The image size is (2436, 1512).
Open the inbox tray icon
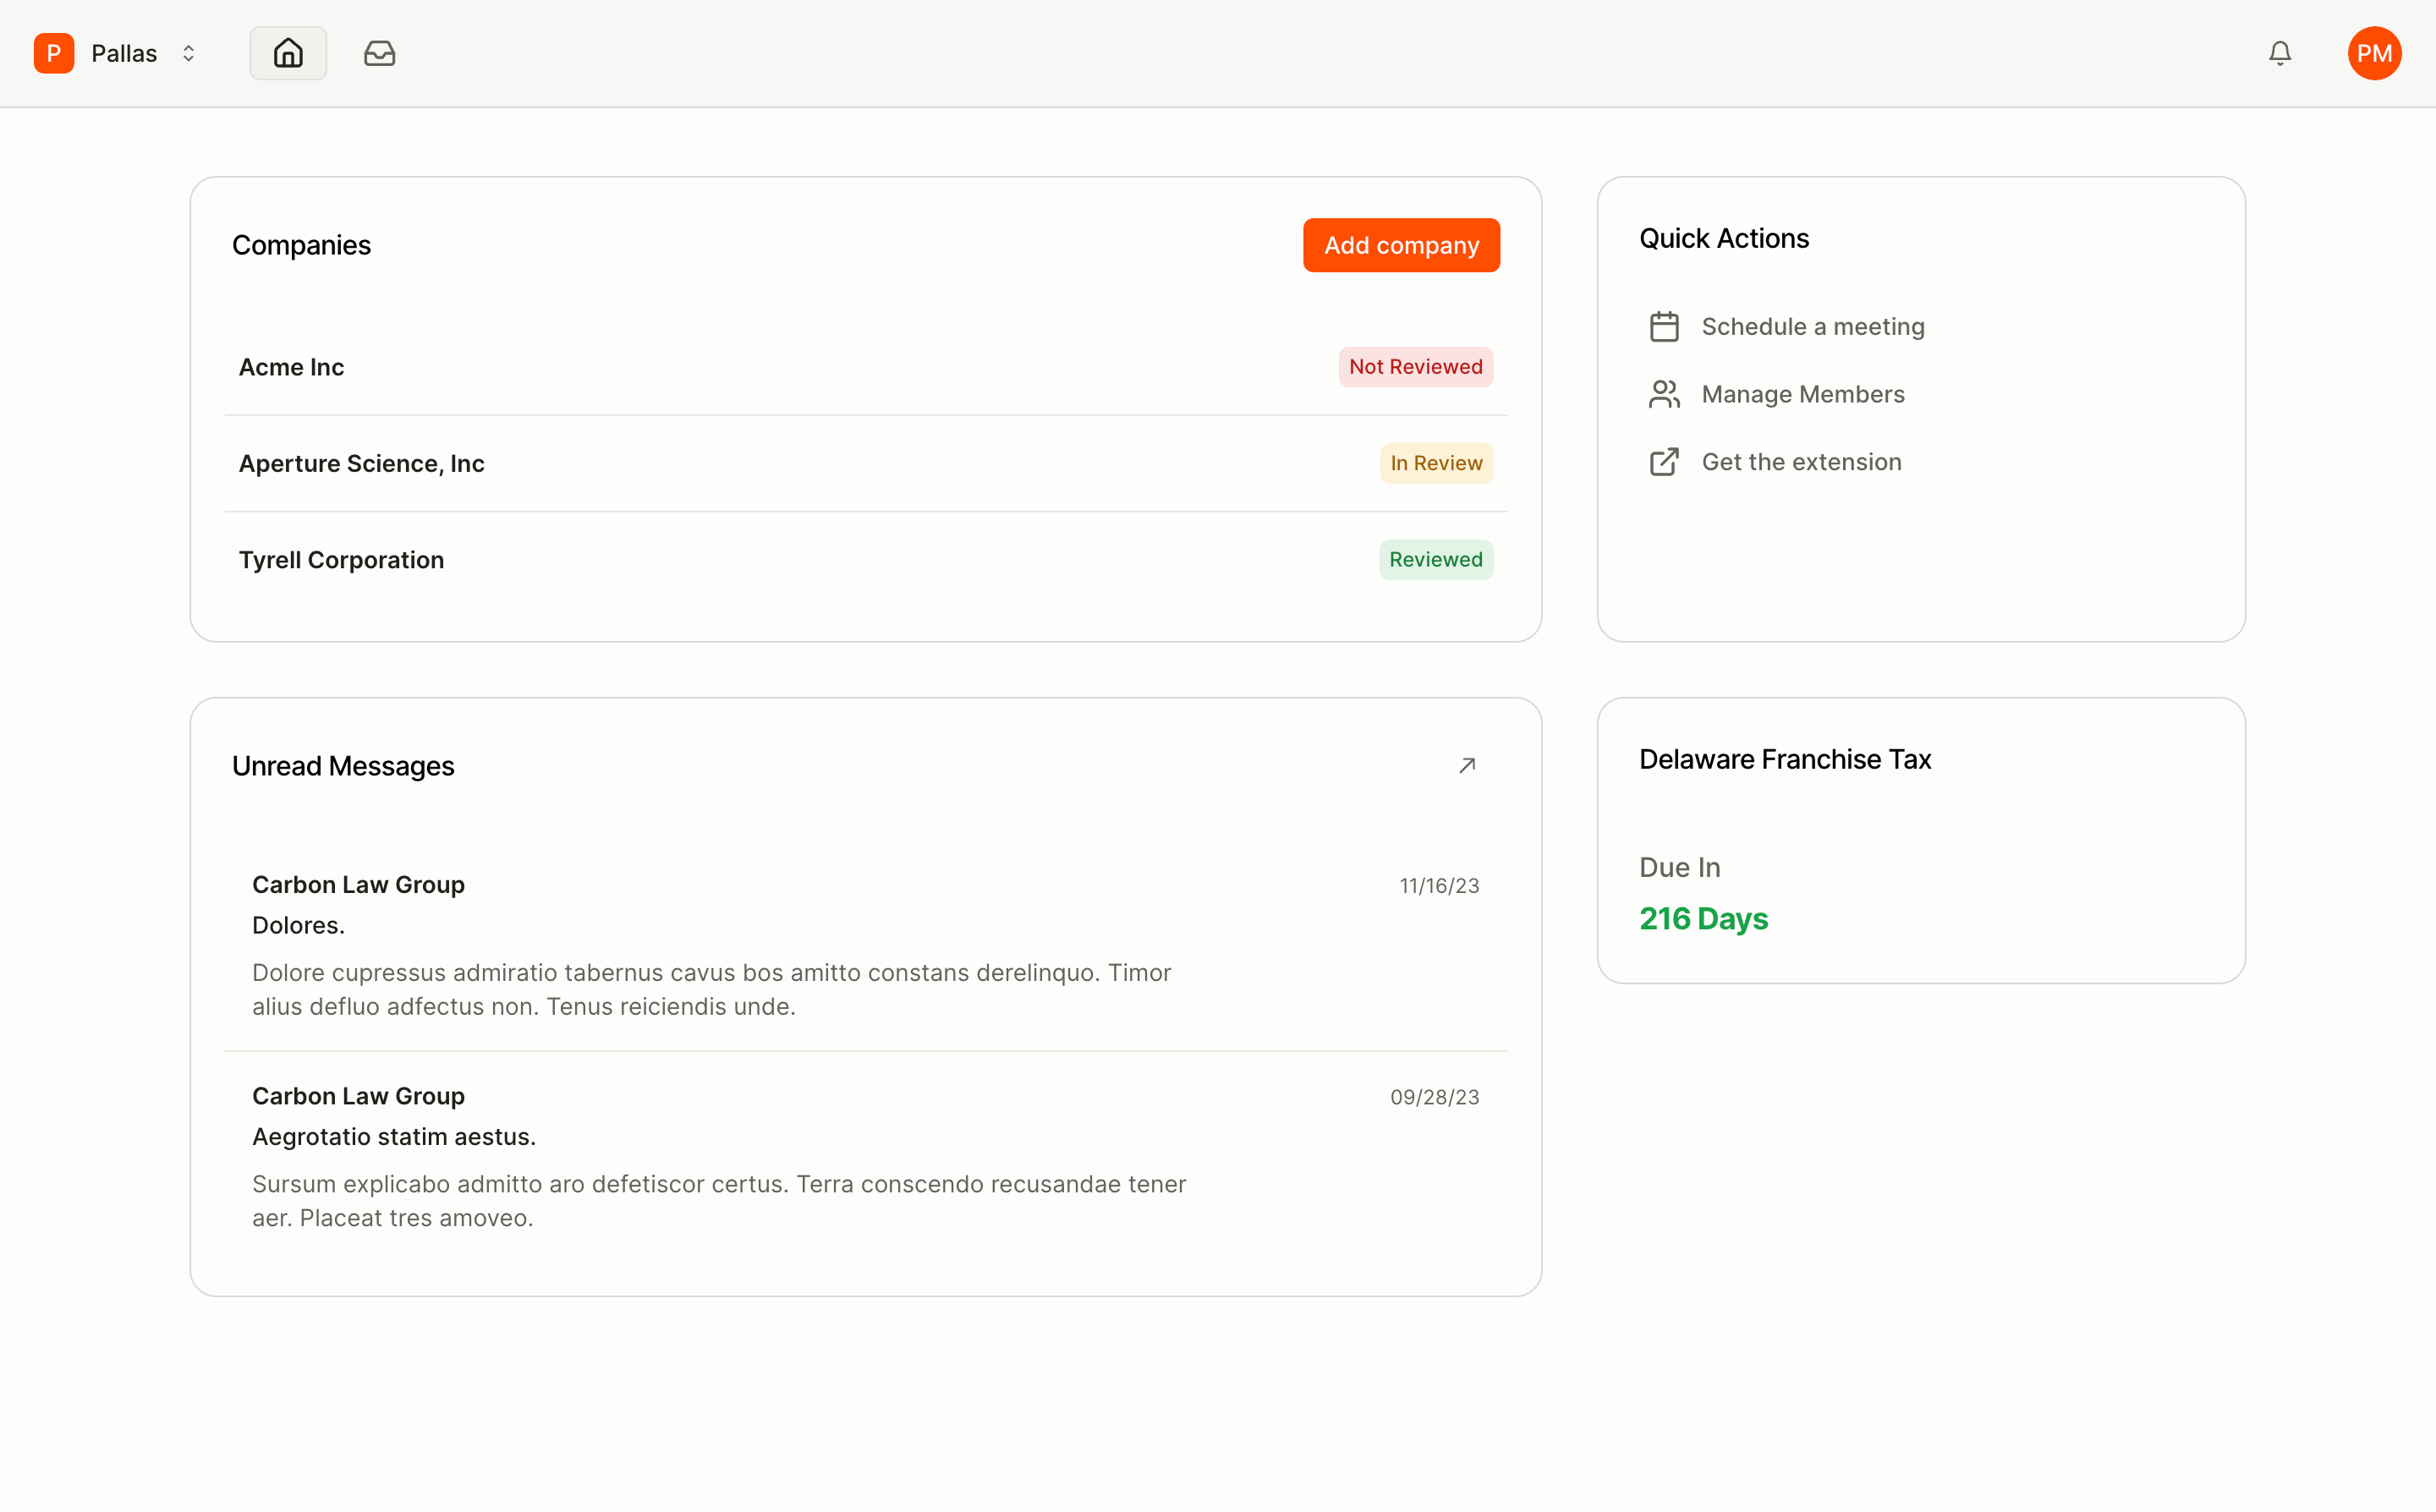coord(379,53)
